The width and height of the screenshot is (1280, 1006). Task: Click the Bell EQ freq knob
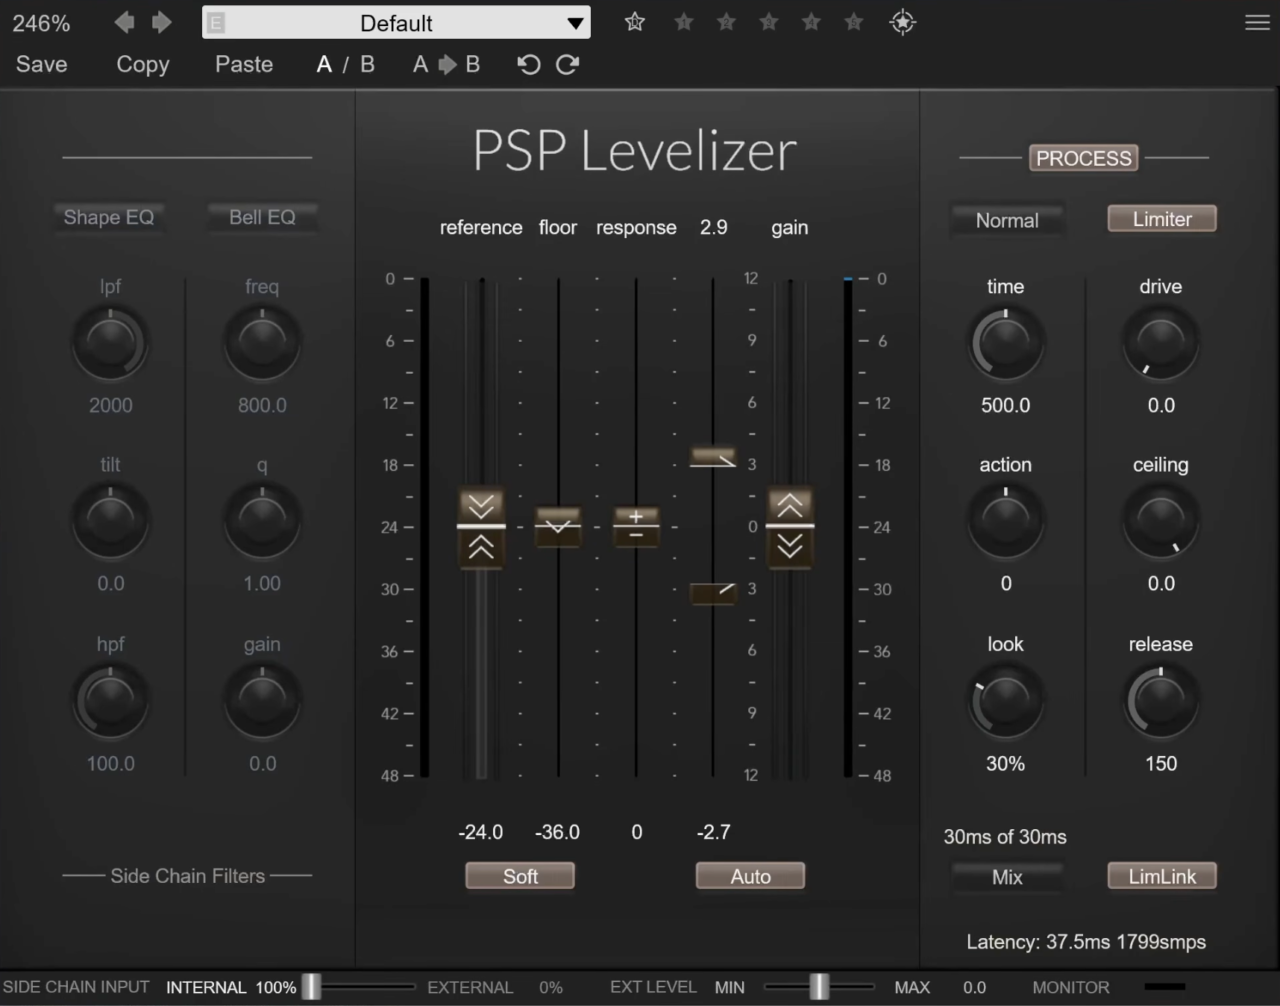tap(262, 343)
